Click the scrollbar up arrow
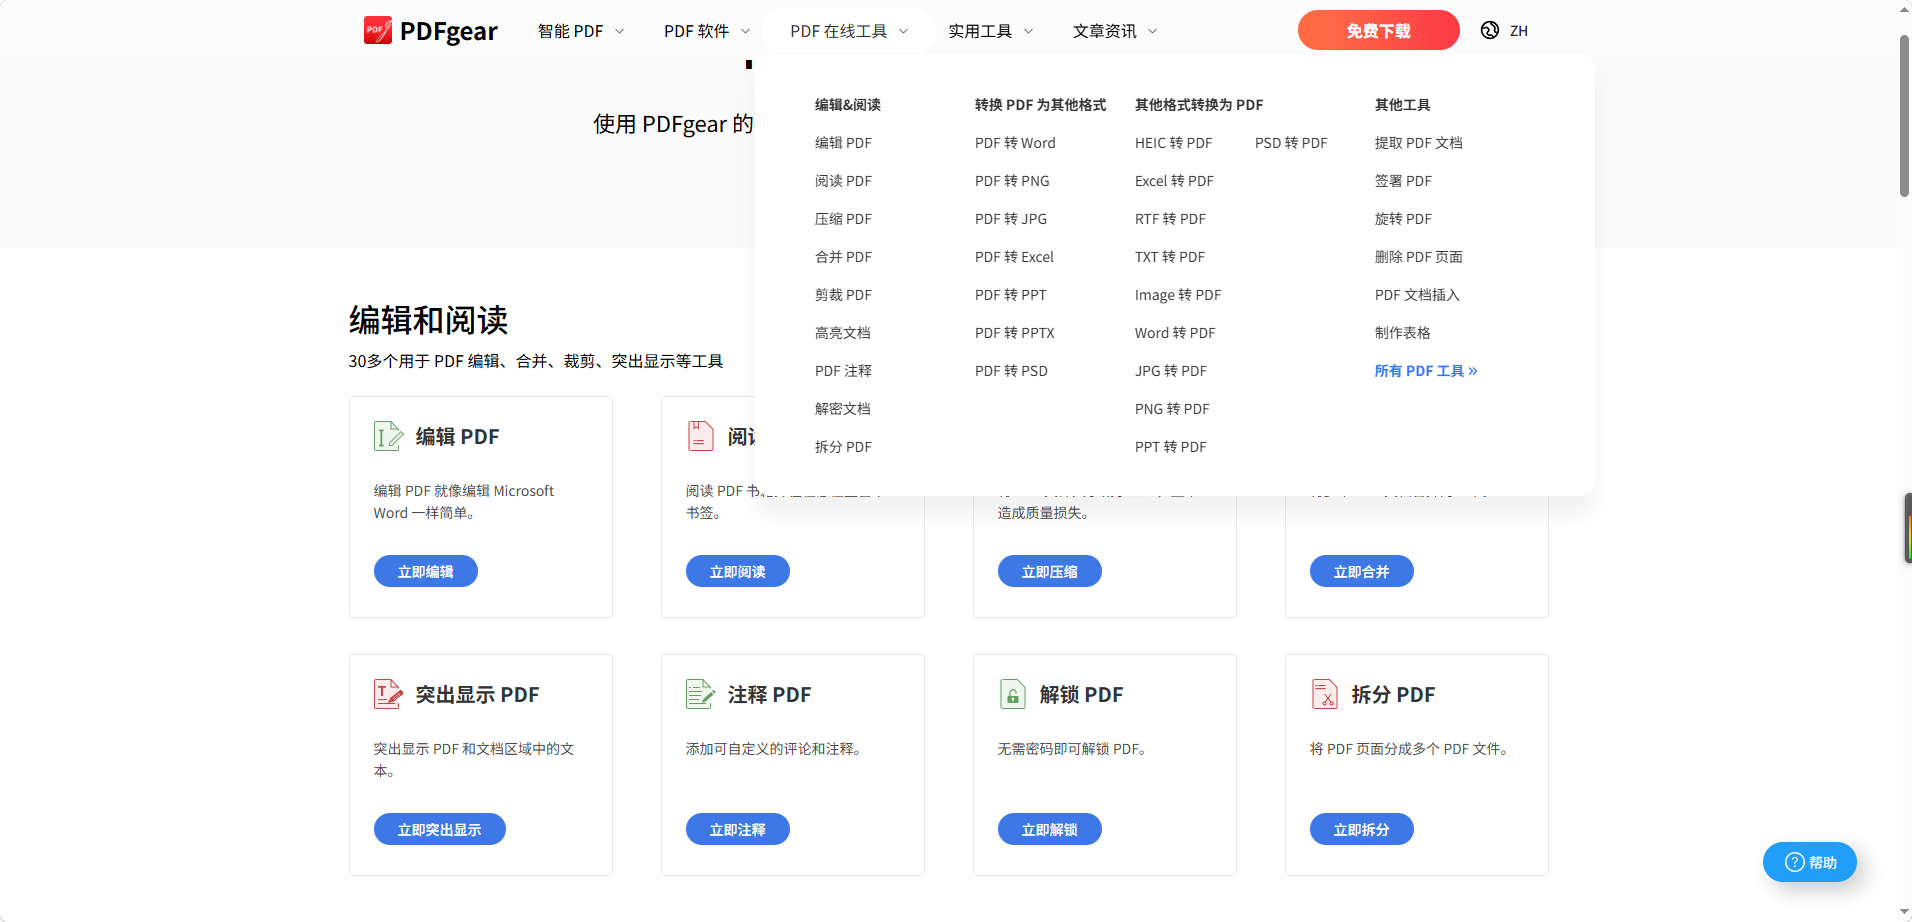Image resolution: width=1912 pixels, height=922 pixels. [1904, 9]
